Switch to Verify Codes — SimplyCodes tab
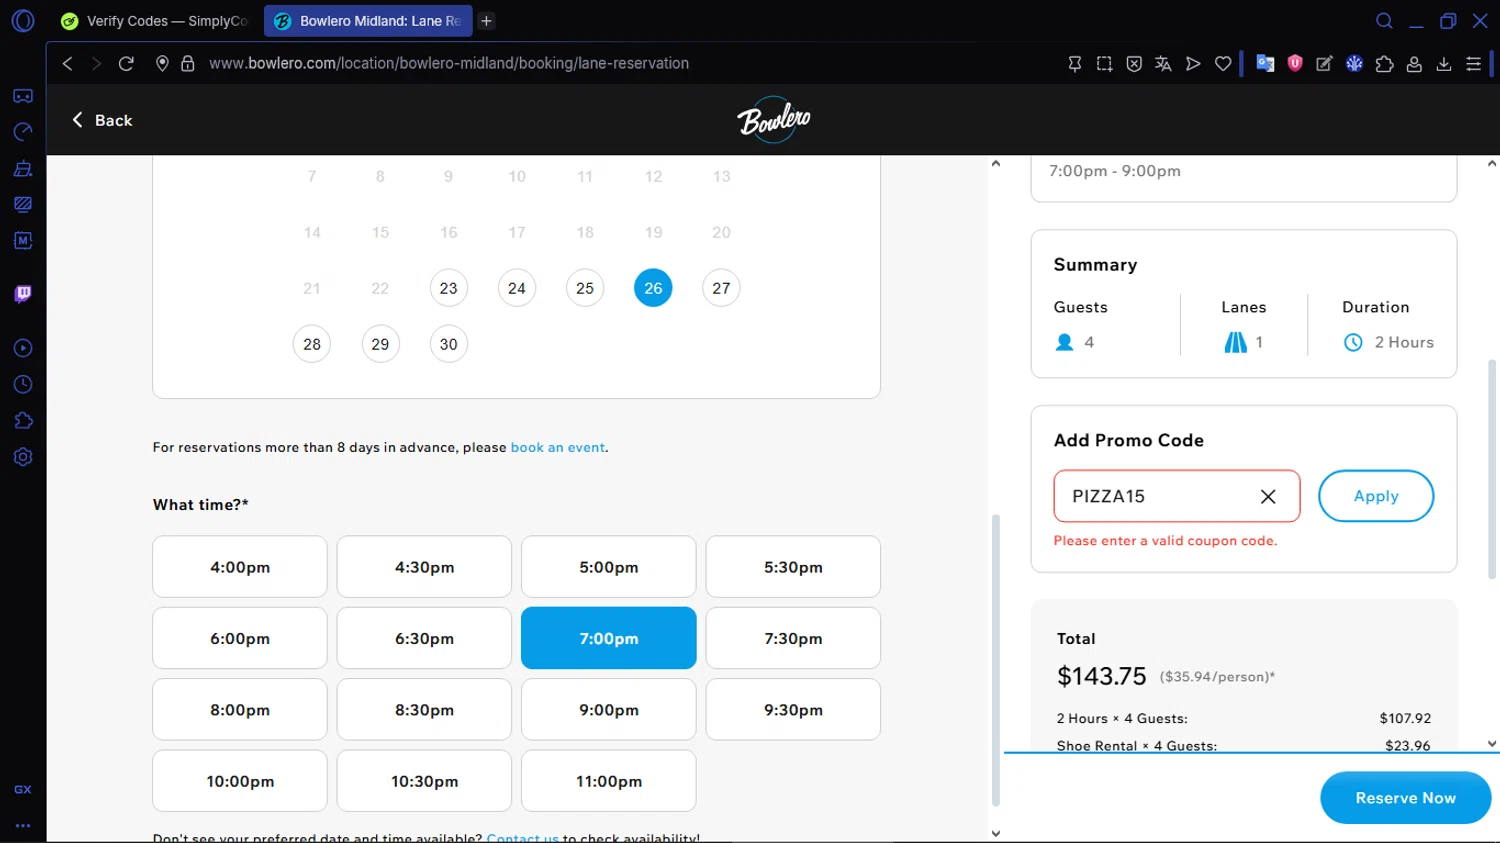This screenshot has width=1500, height=843. pyautogui.click(x=155, y=21)
